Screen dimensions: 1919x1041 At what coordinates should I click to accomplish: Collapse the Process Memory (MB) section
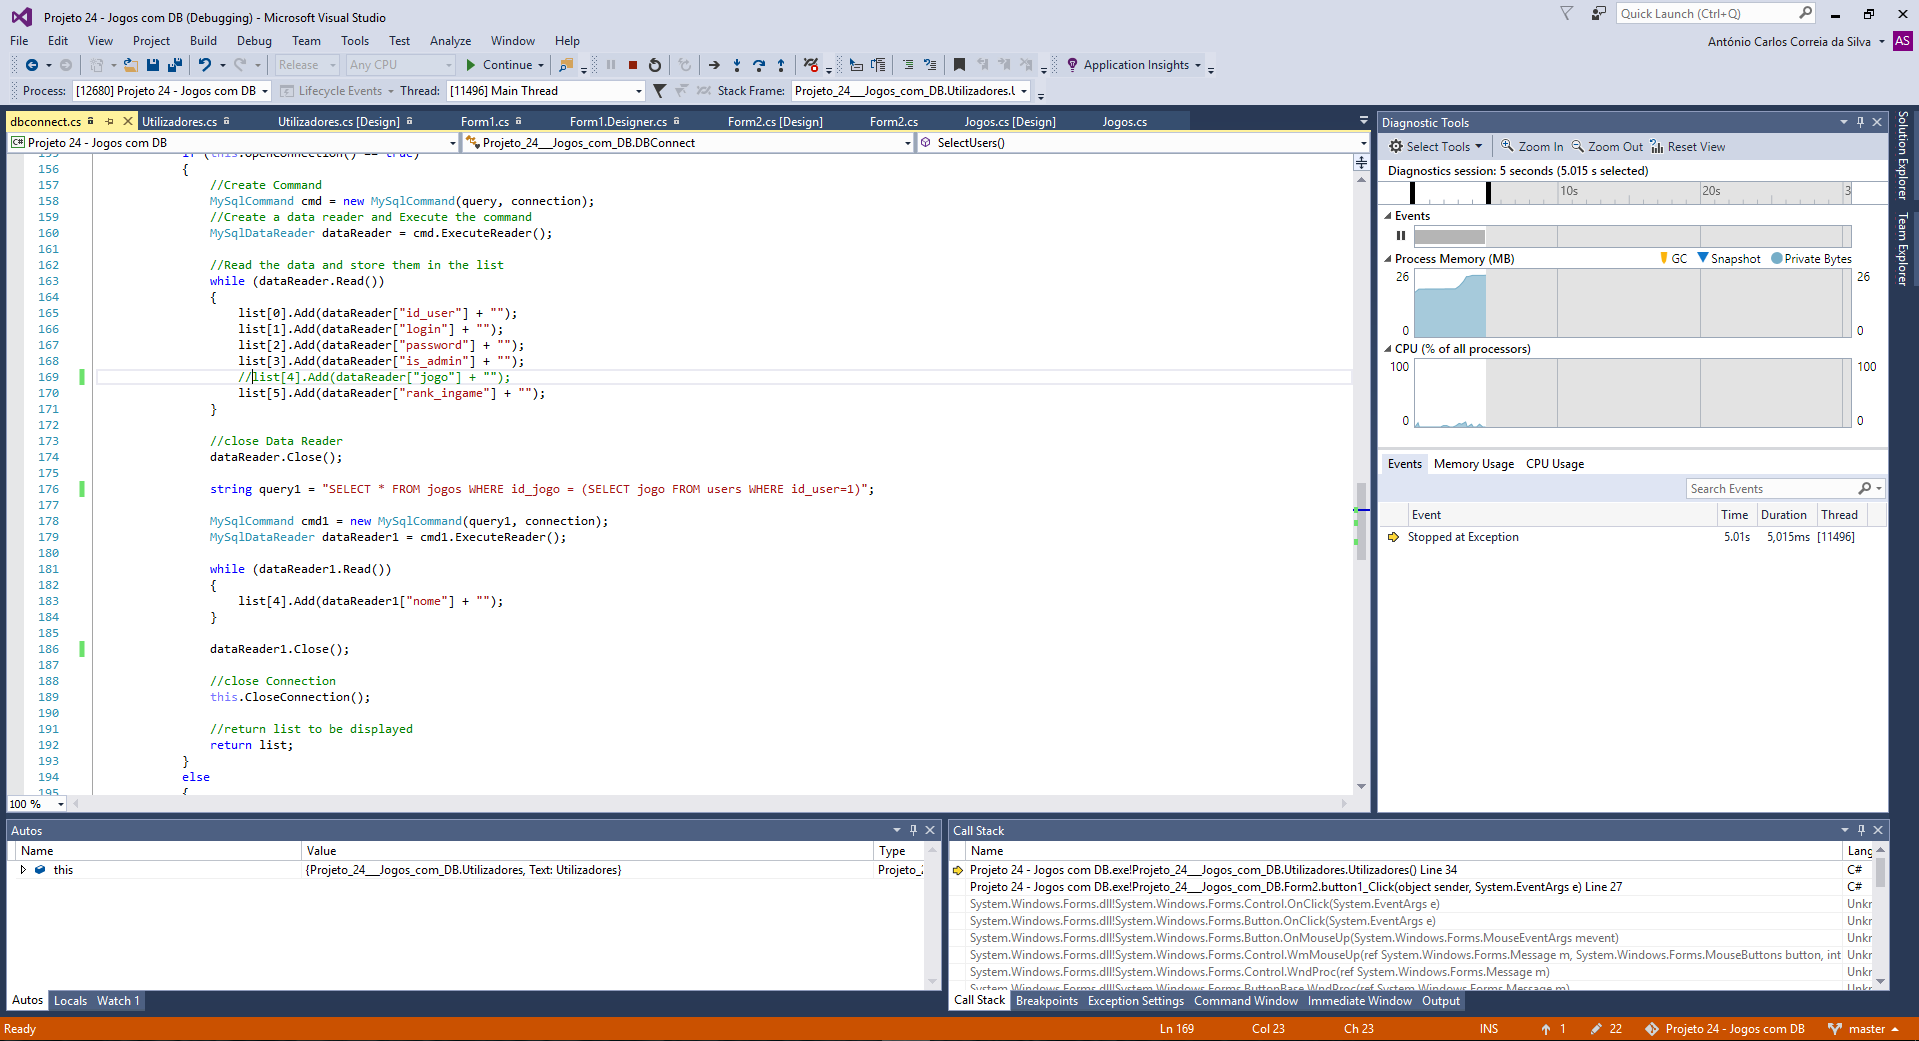1388,259
